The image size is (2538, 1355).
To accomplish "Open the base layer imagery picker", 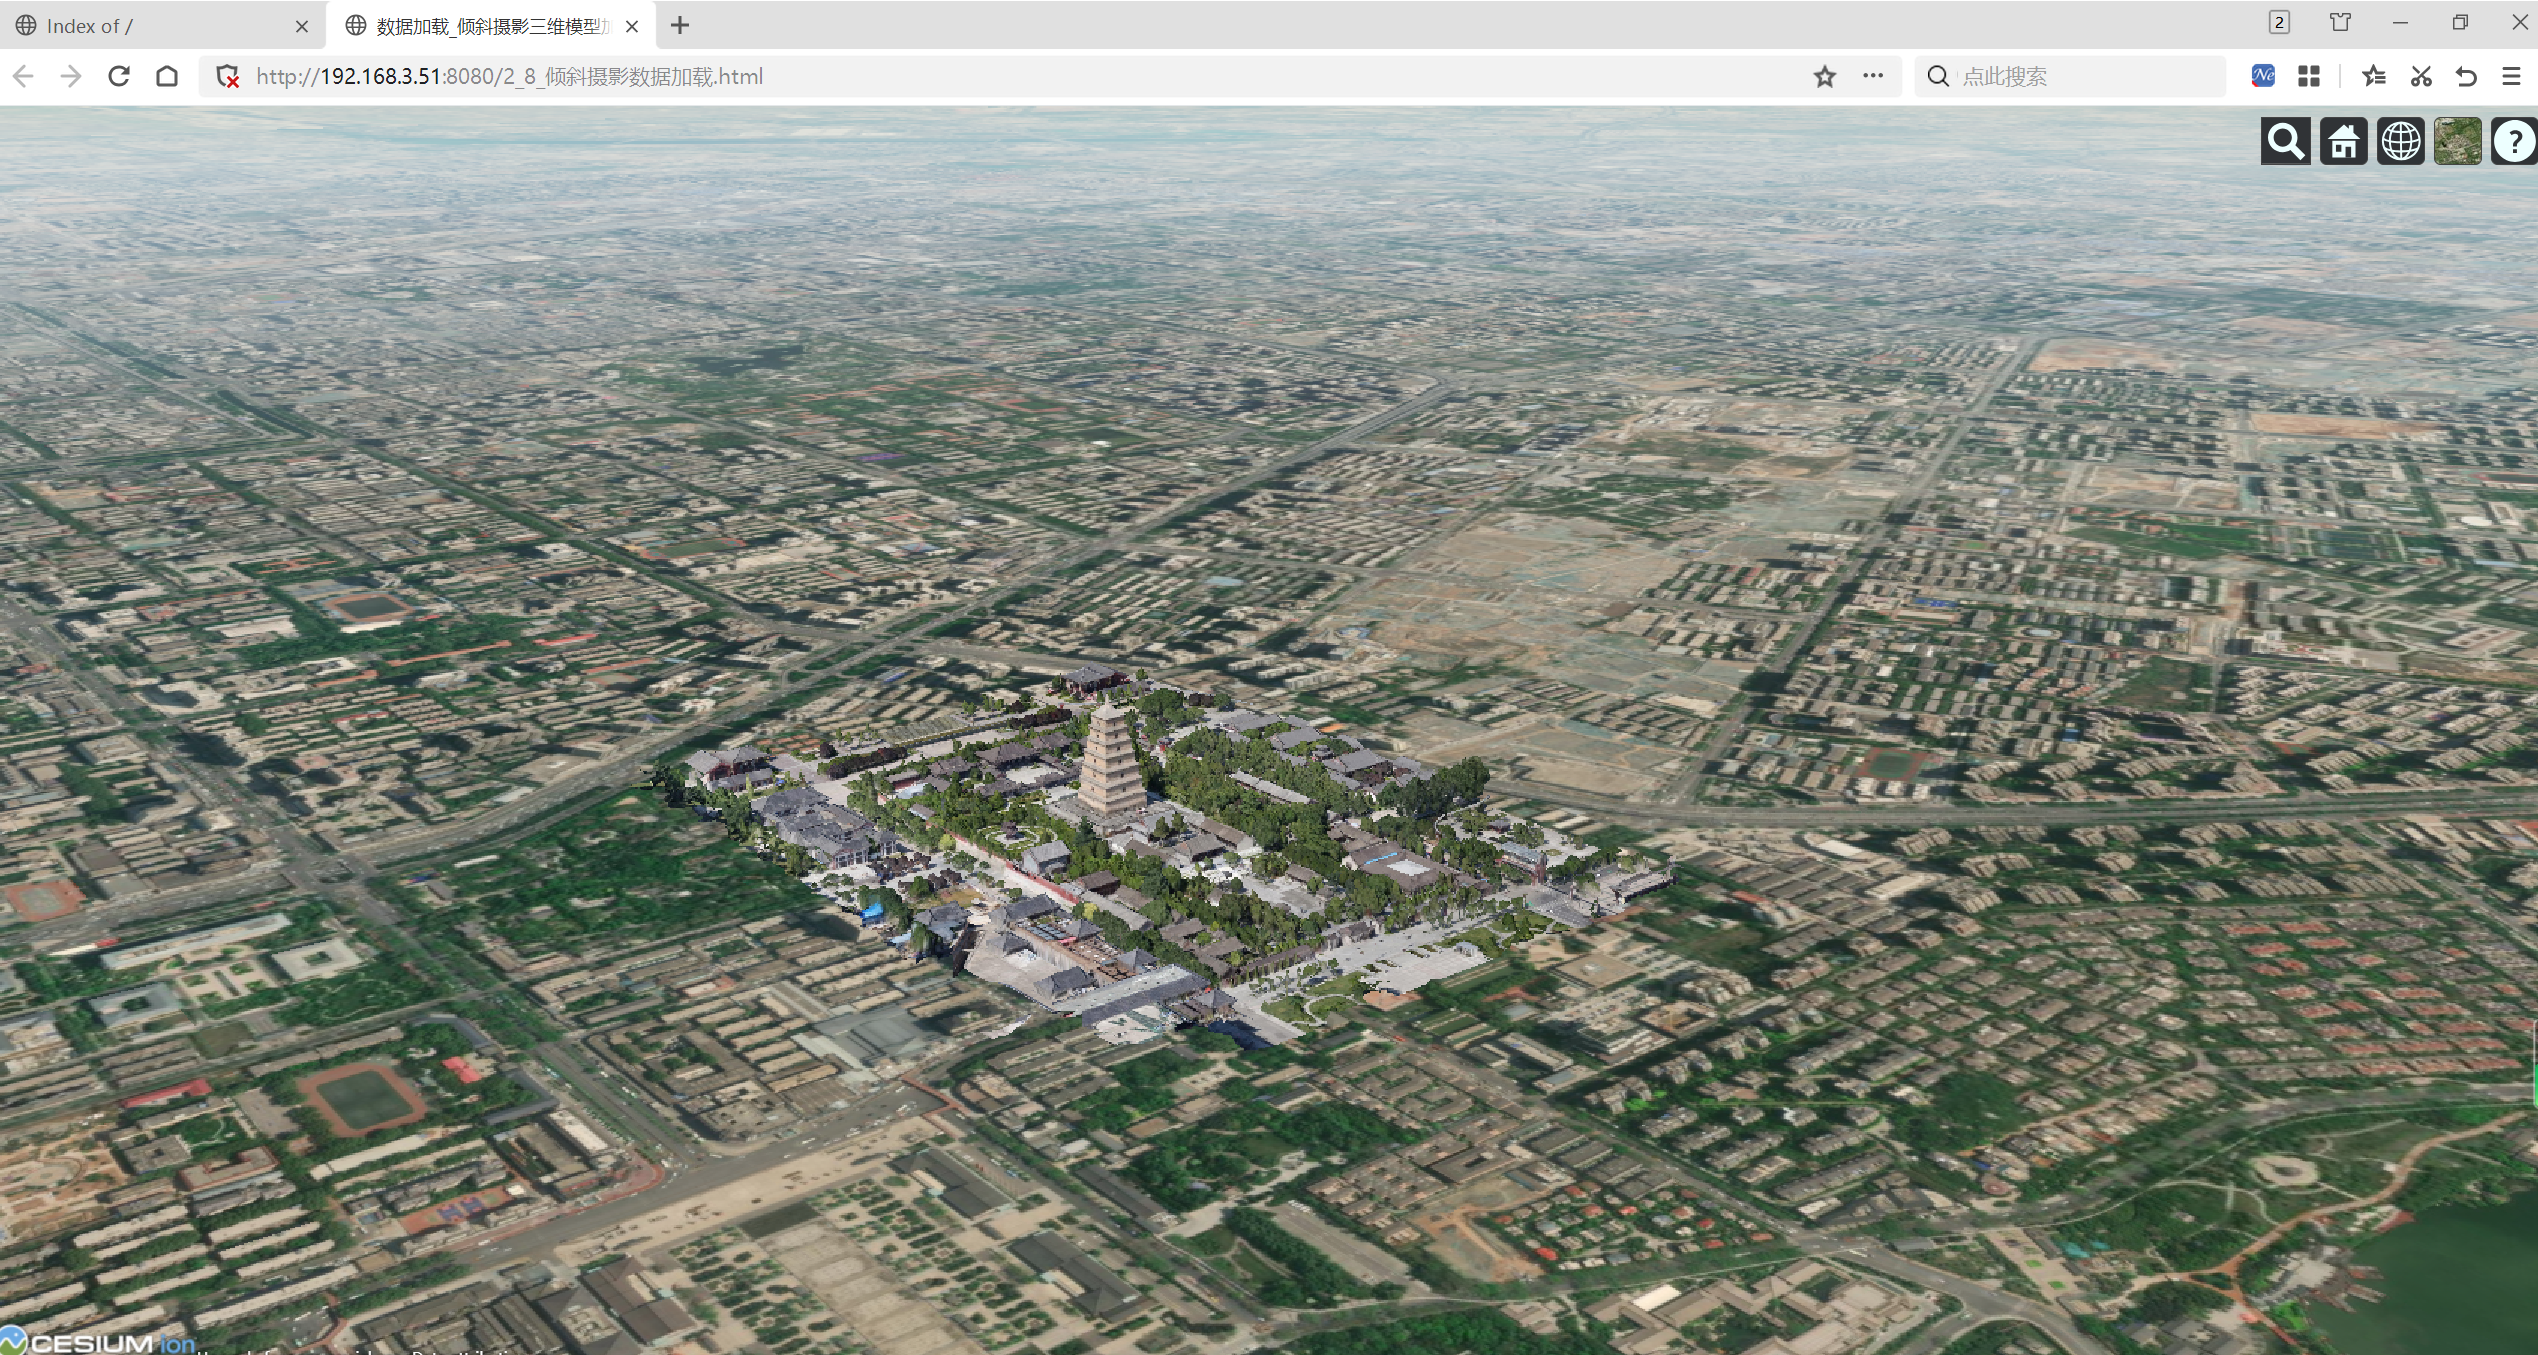I will click(x=2458, y=141).
